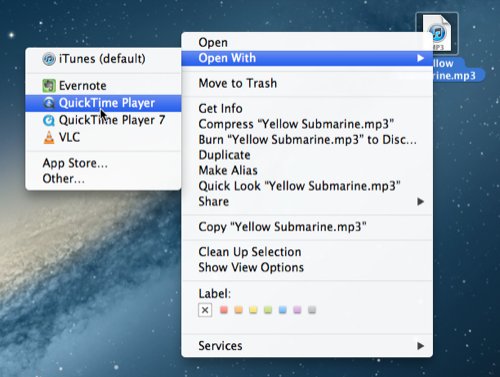This screenshot has height=377, width=500.
Task: Click the Services menu entry
Action: (307, 346)
